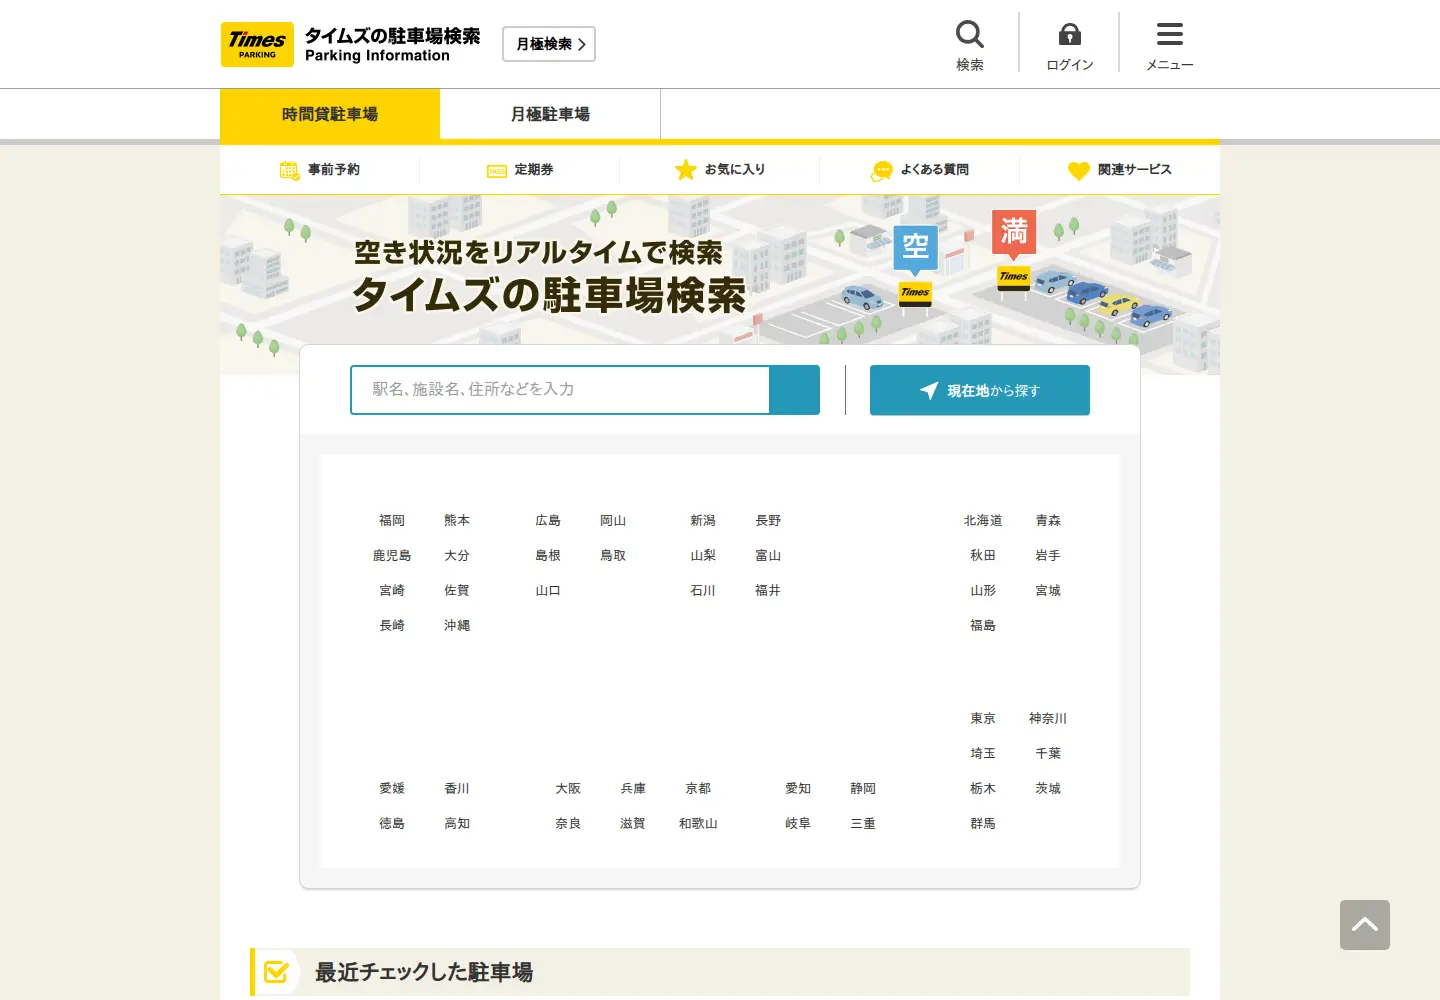
Task: Switch to the 月極駐車場 tab
Action: coord(550,114)
